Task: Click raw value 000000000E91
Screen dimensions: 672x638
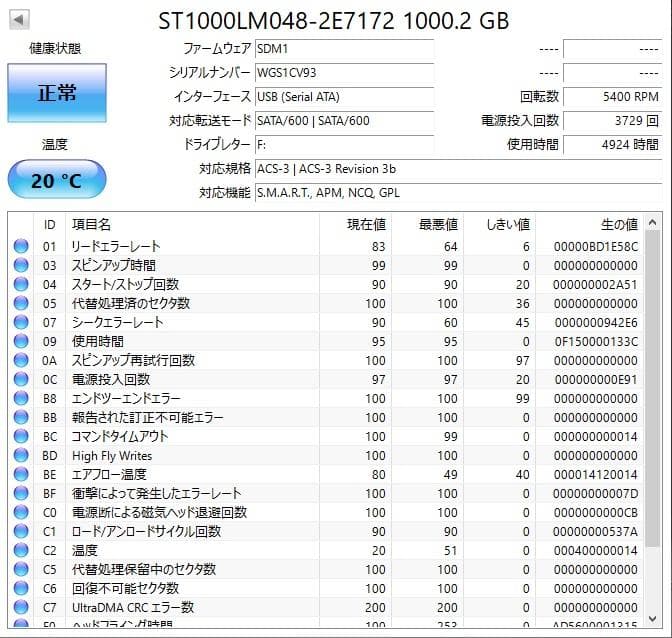Action: [596, 380]
